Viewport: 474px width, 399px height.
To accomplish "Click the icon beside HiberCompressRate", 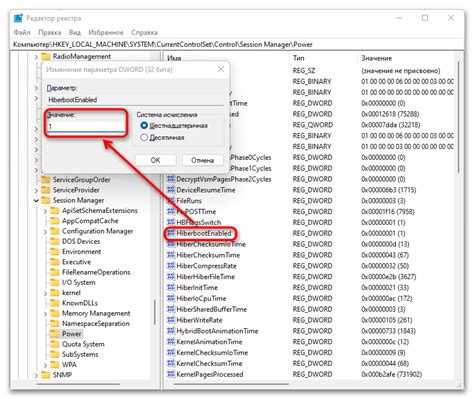I will point(171,266).
